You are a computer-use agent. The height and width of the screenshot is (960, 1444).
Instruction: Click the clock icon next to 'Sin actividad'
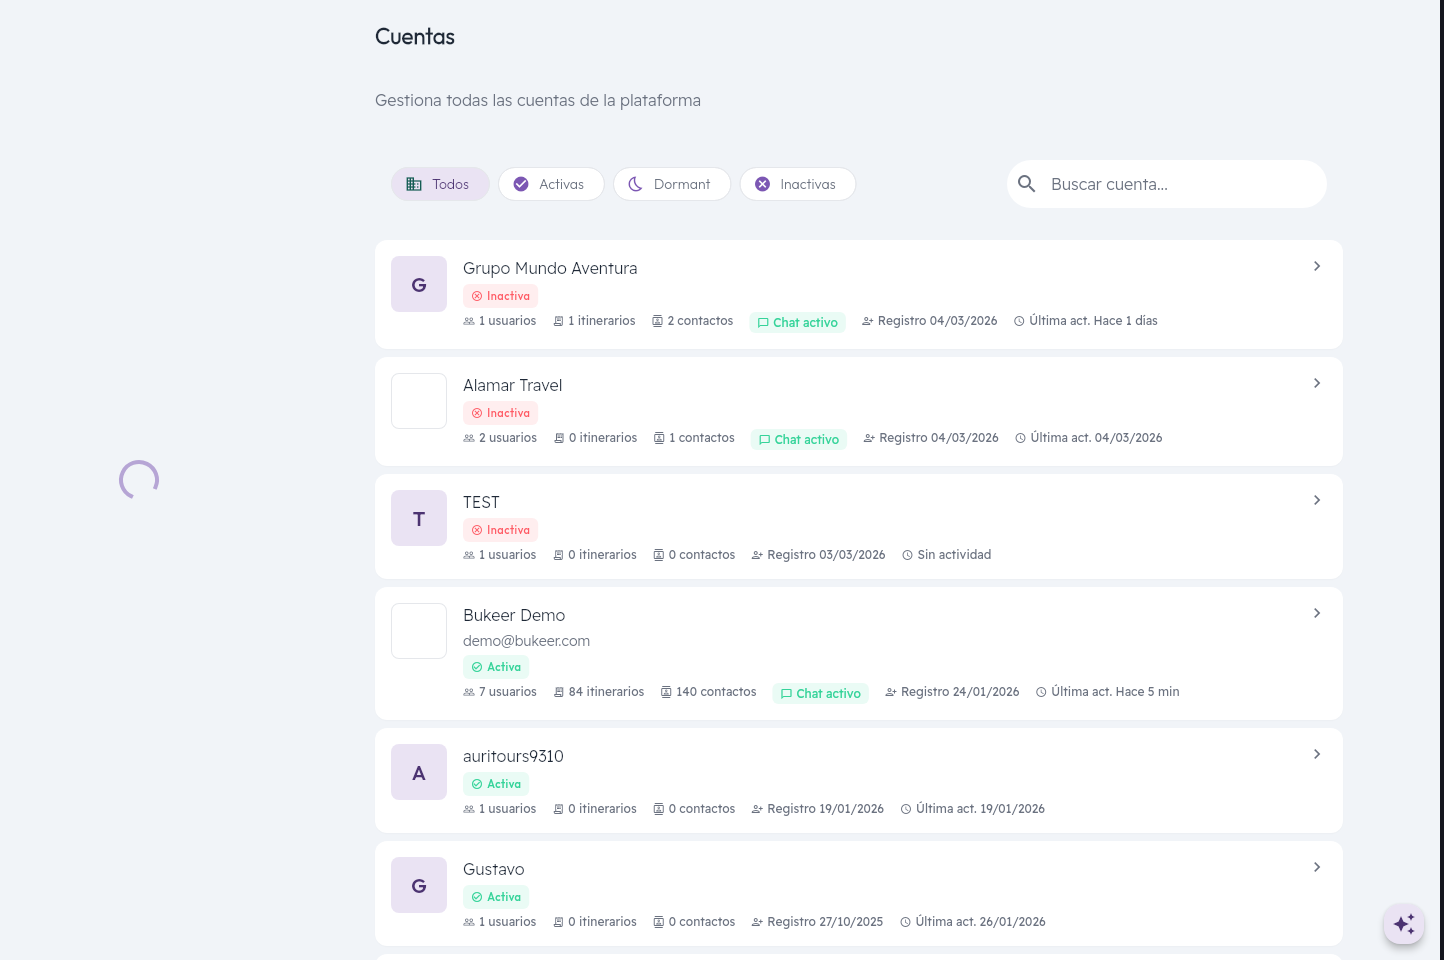(x=907, y=554)
